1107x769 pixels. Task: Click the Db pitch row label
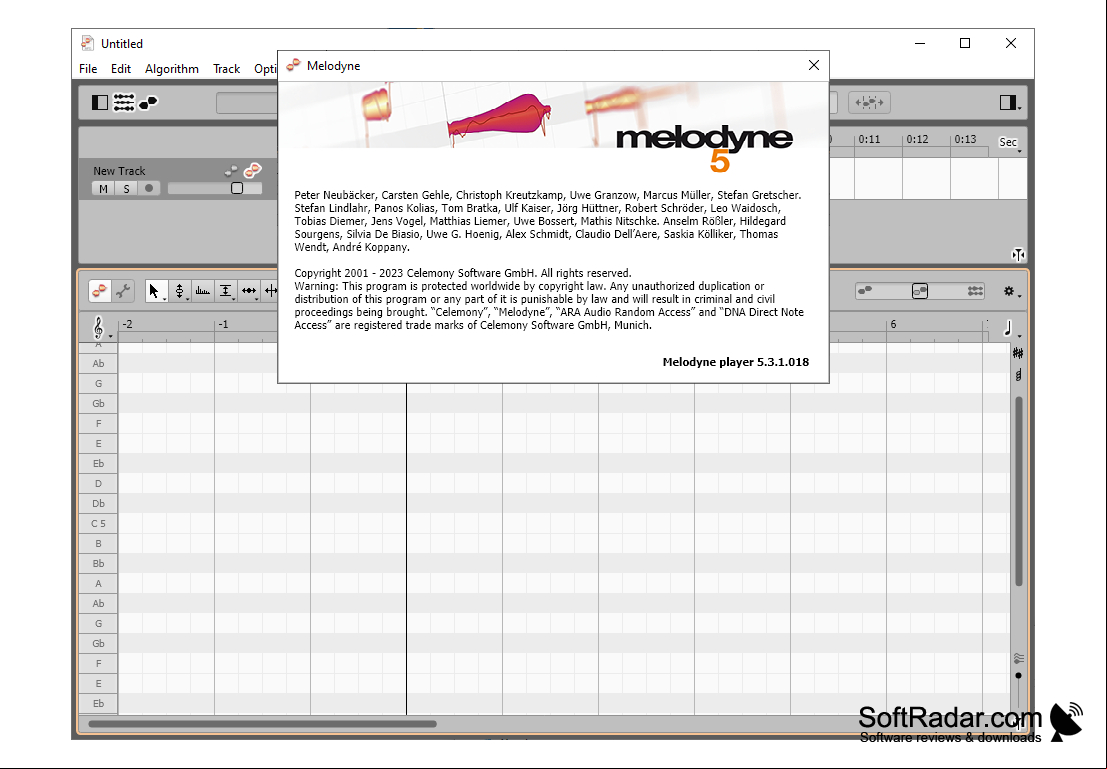pyautogui.click(x=98, y=503)
